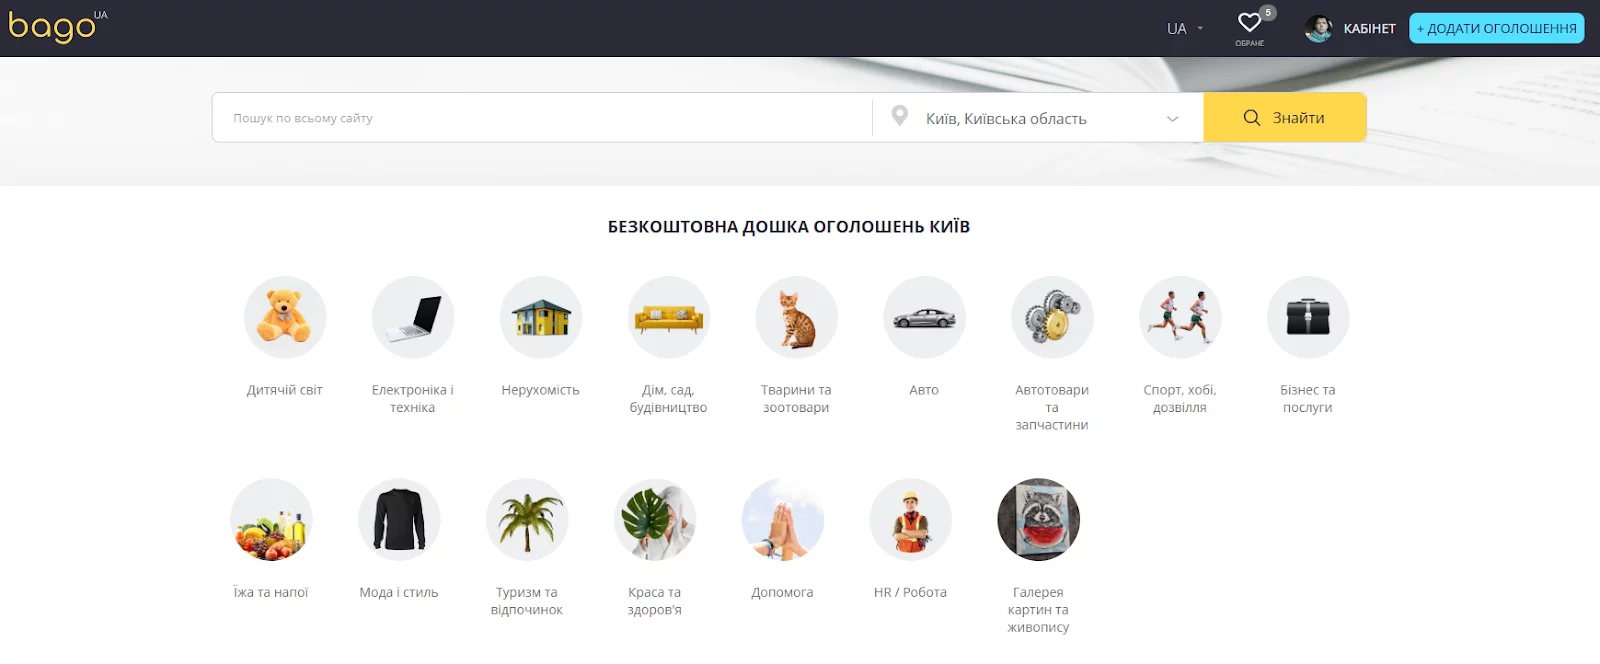Focus the site-wide search input field
This screenshot has width=1600, height=664.
542,118
